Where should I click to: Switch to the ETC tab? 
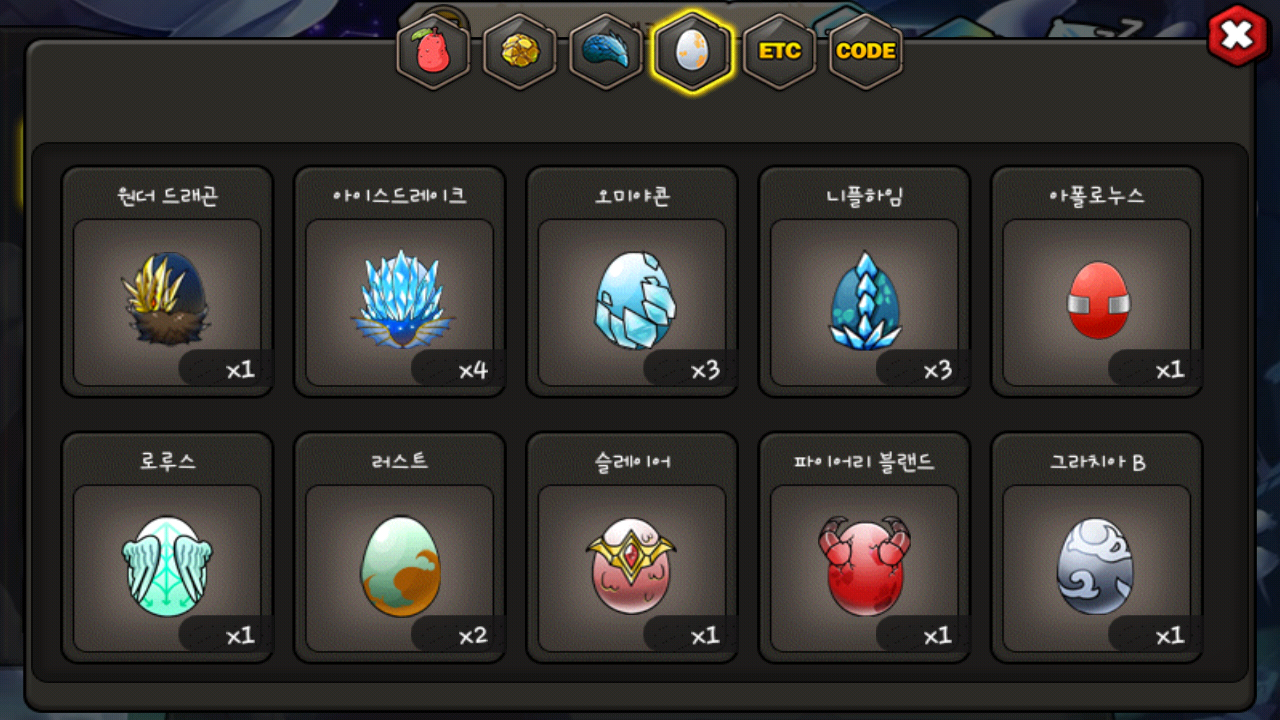click(x=779, y=51)
